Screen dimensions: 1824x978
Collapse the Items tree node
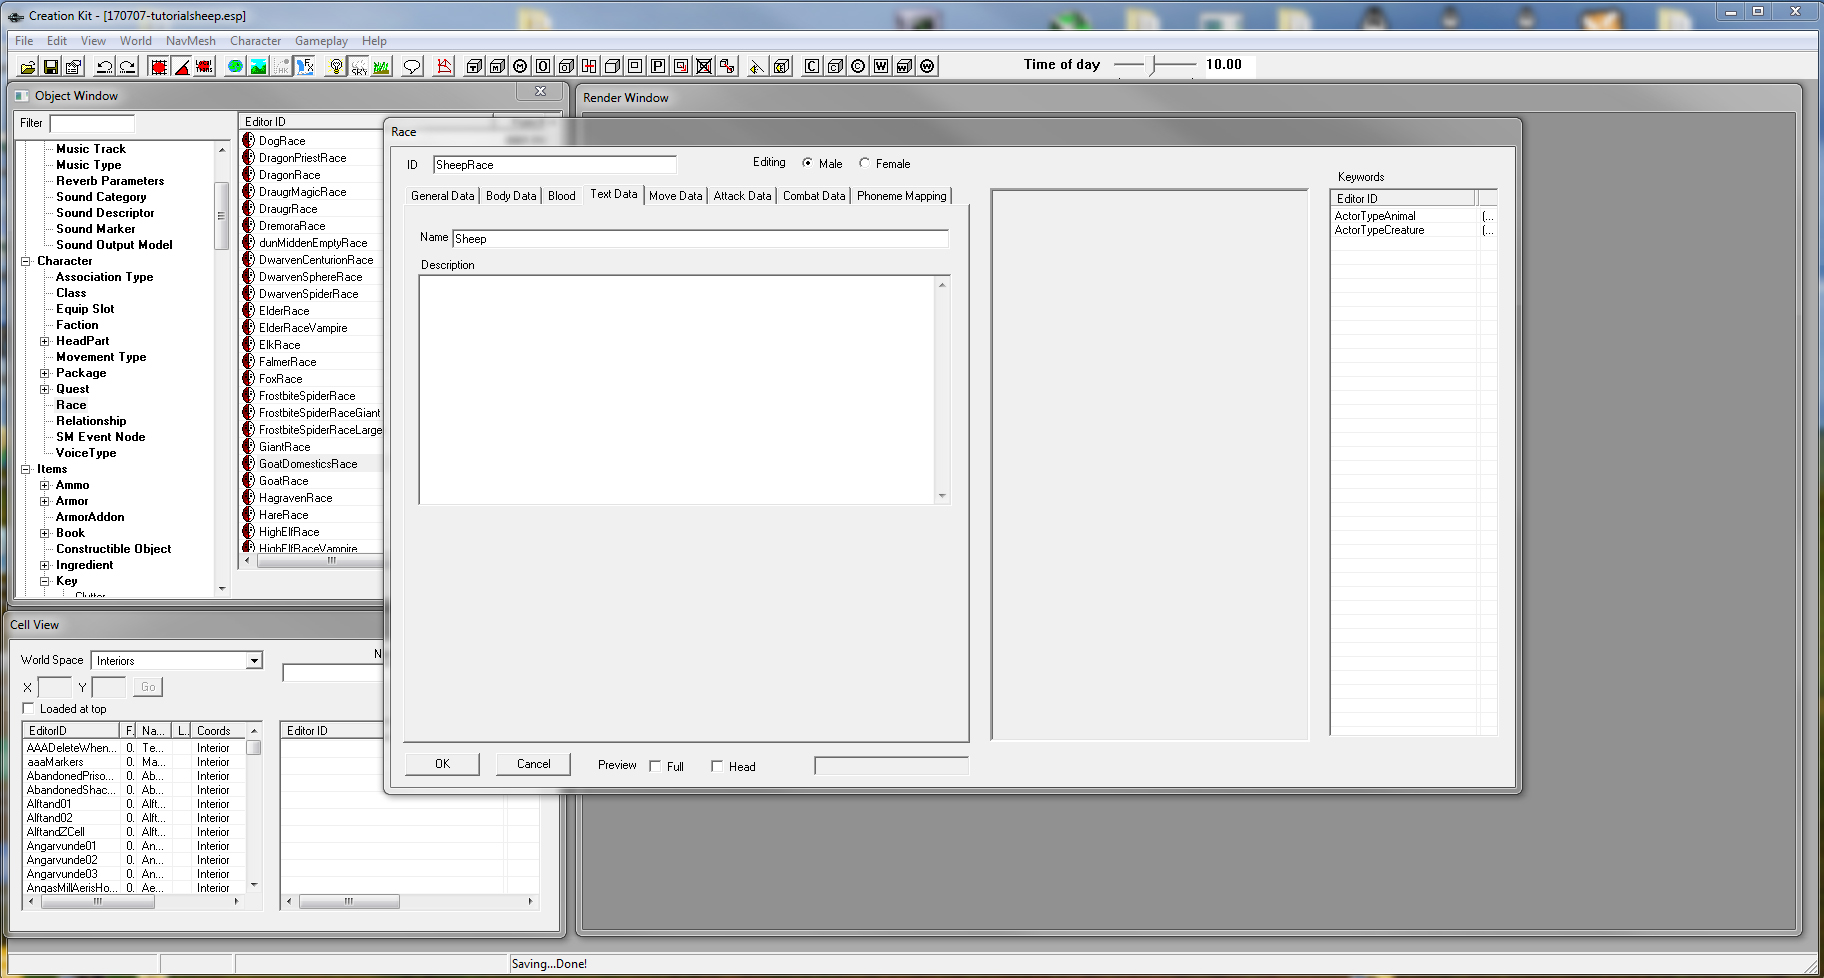[26, 469]
